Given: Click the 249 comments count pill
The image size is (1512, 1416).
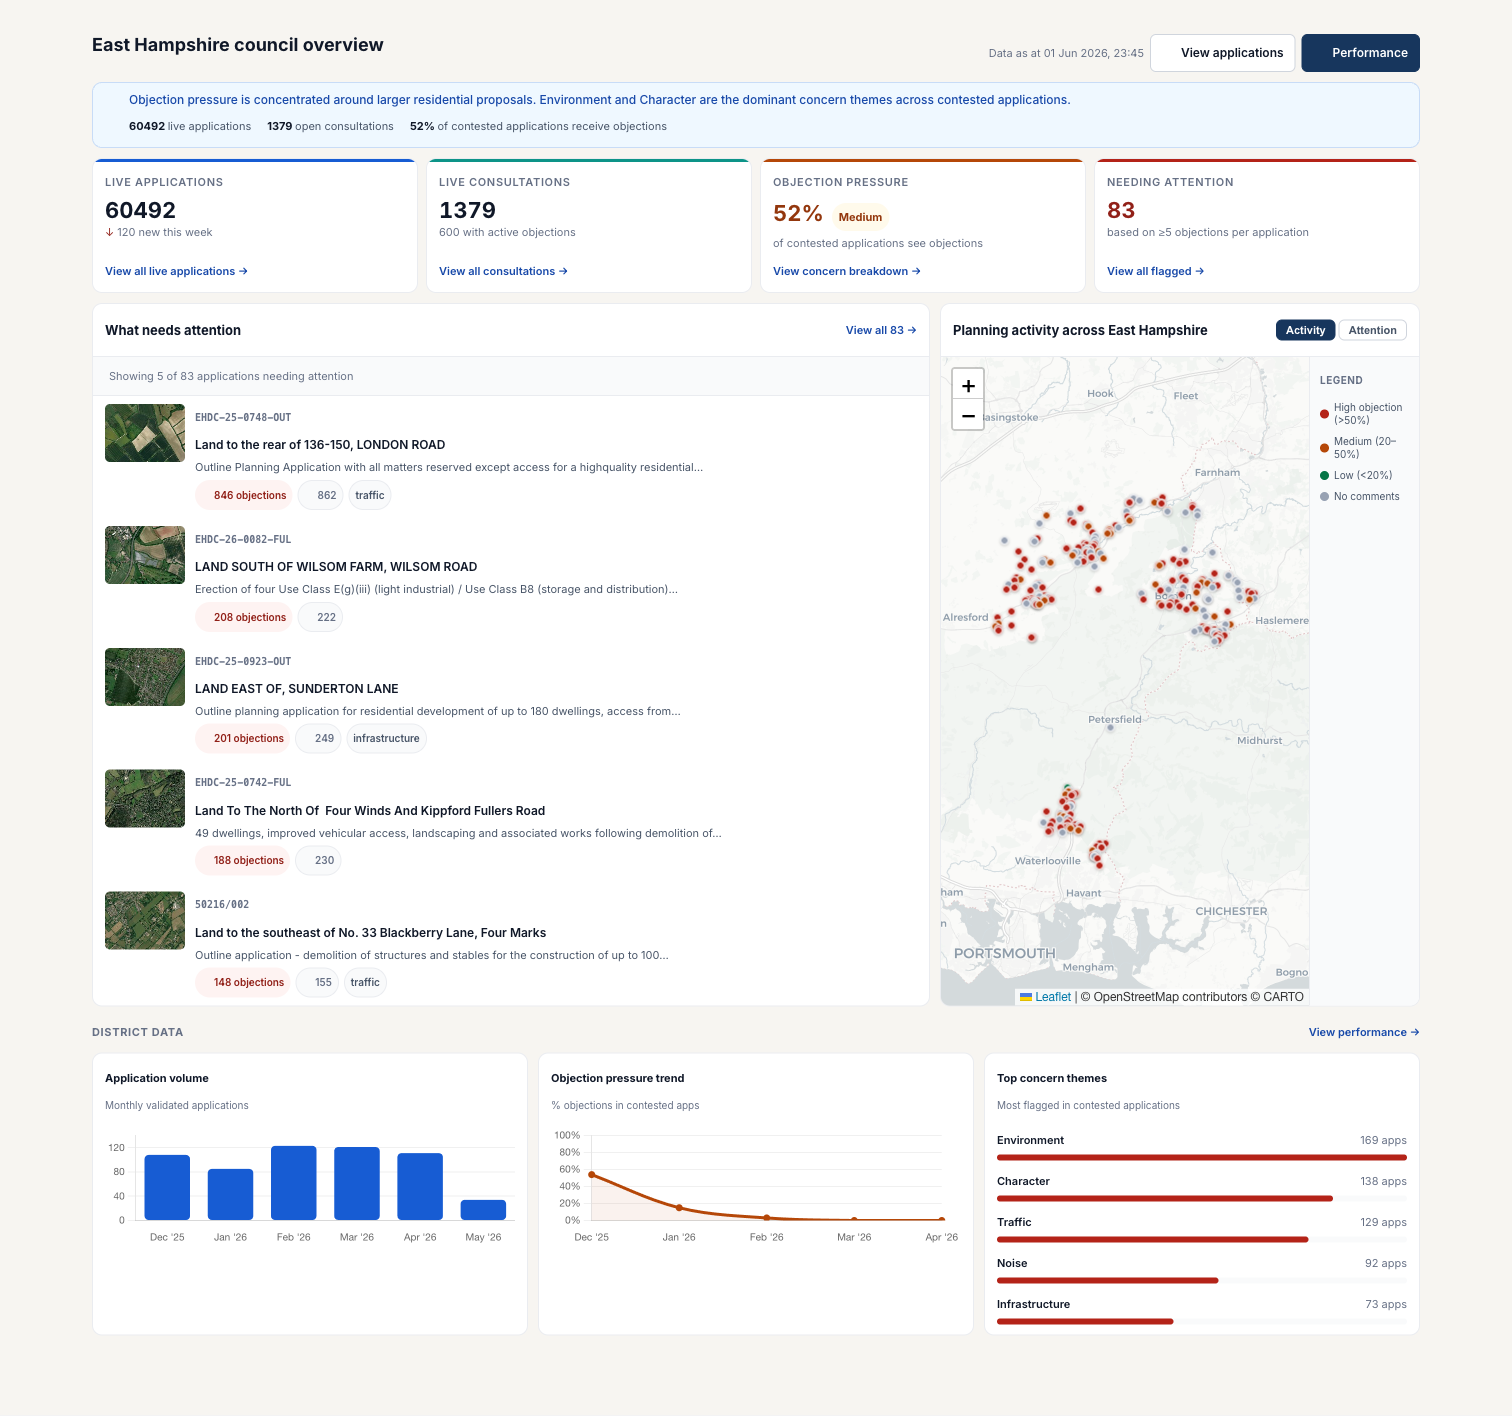Looking at the screenshot, I should pyautogui.click(x=319, y=738).
